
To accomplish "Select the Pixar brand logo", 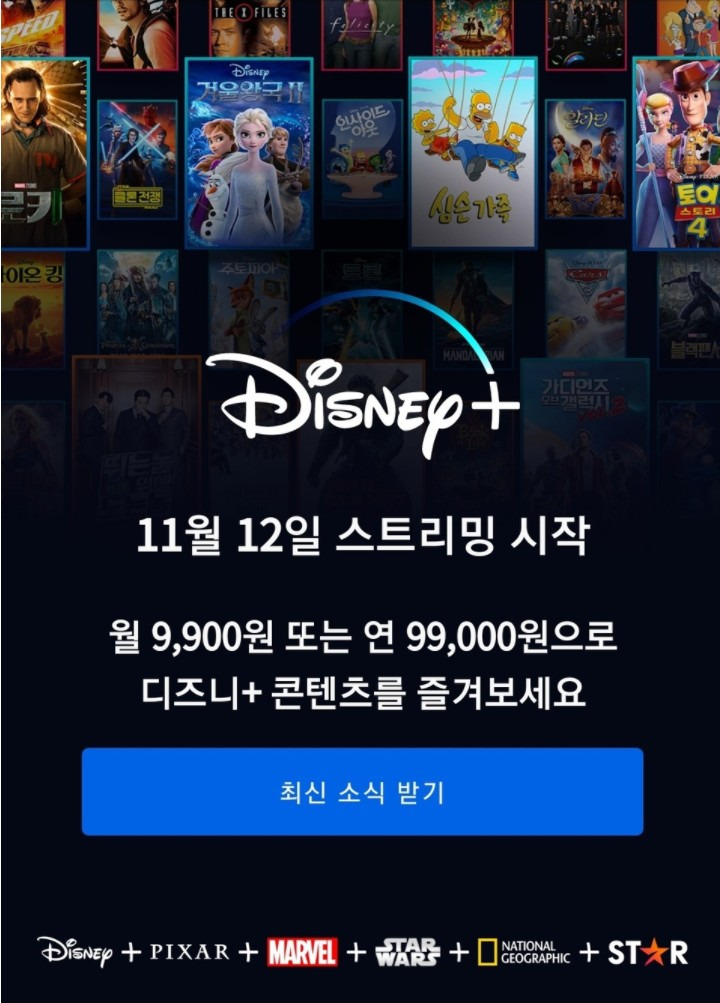I will click(x=189, y=952).
